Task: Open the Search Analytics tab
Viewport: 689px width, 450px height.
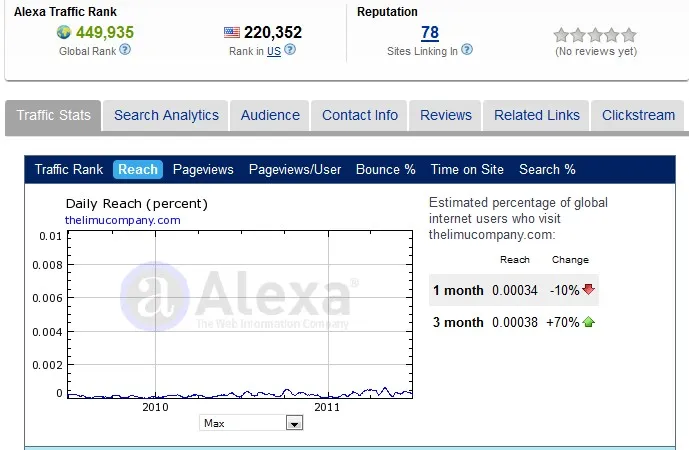Action: click(x=166, y=115)
